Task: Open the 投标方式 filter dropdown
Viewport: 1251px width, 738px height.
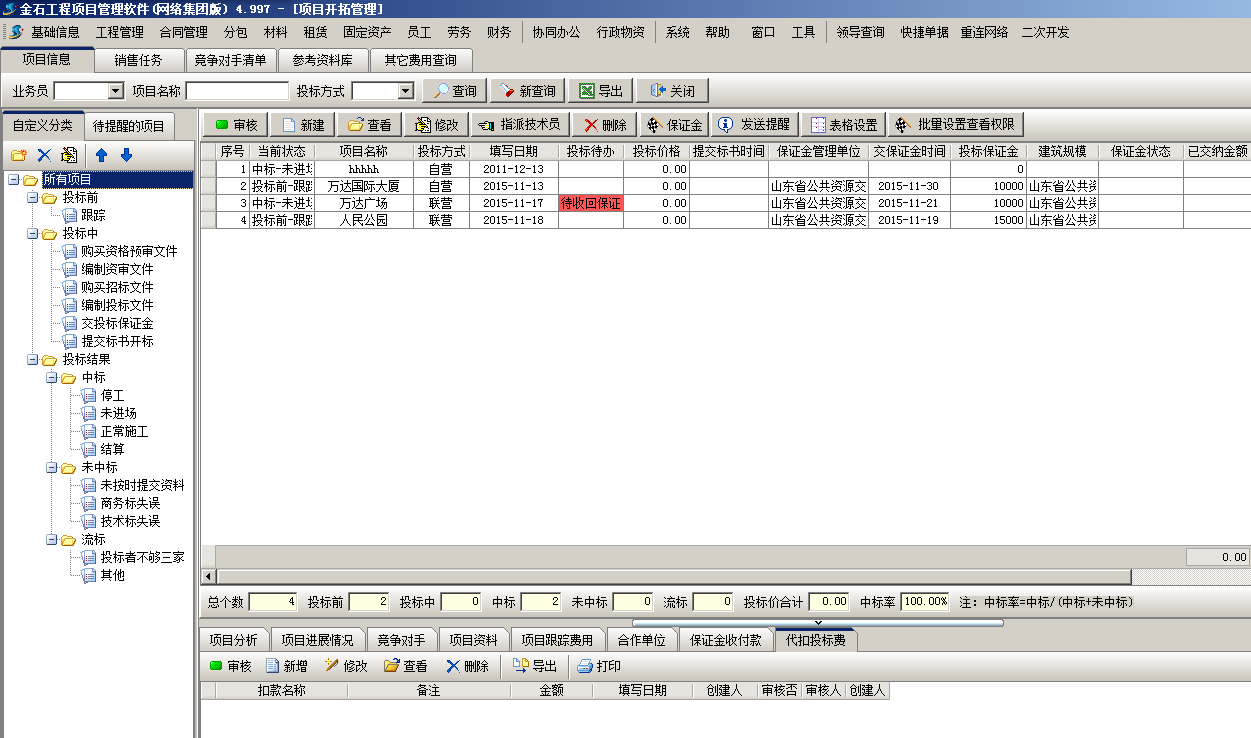Action: (405, 91)
